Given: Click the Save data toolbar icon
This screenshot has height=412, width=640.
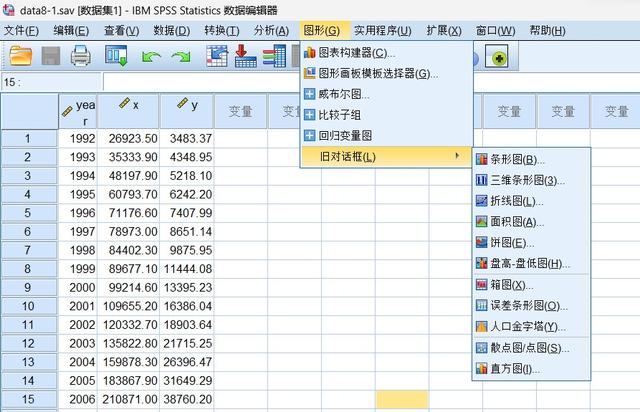Looking at the screenshot, I should click(51, 56).
